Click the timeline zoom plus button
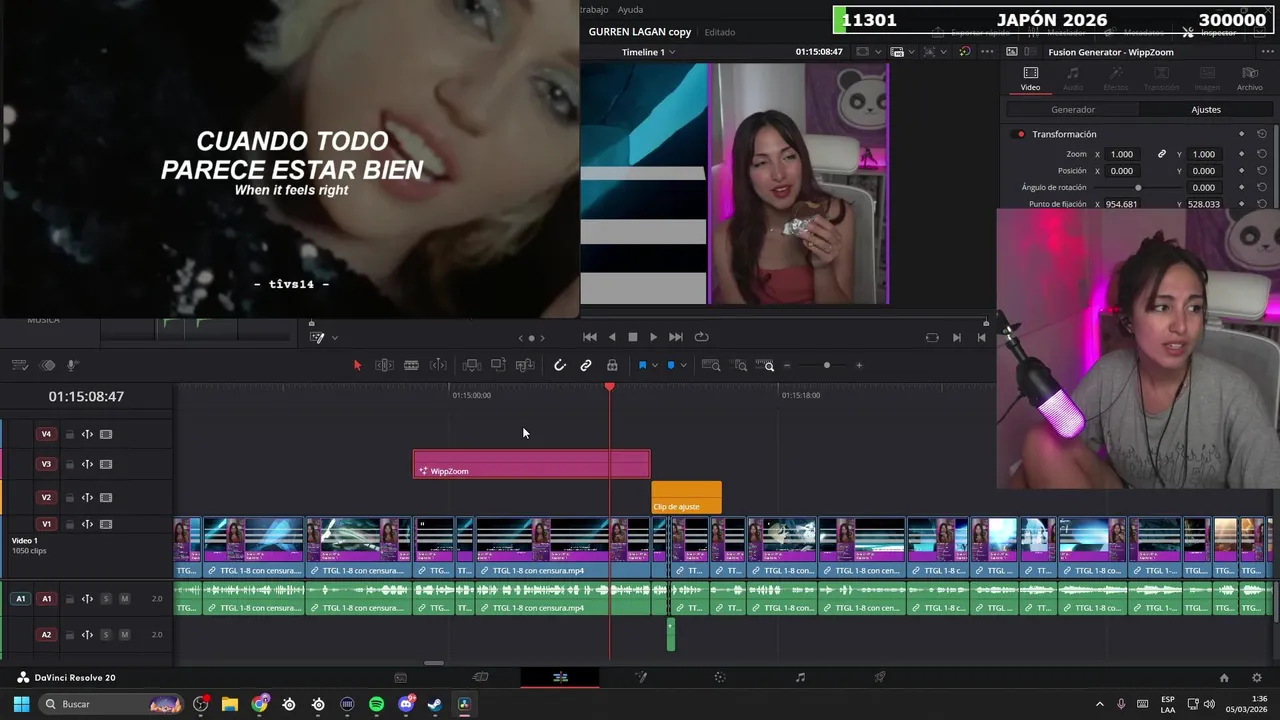The image size is (1280, 720). pyautogui.click(x=859, y=365)
